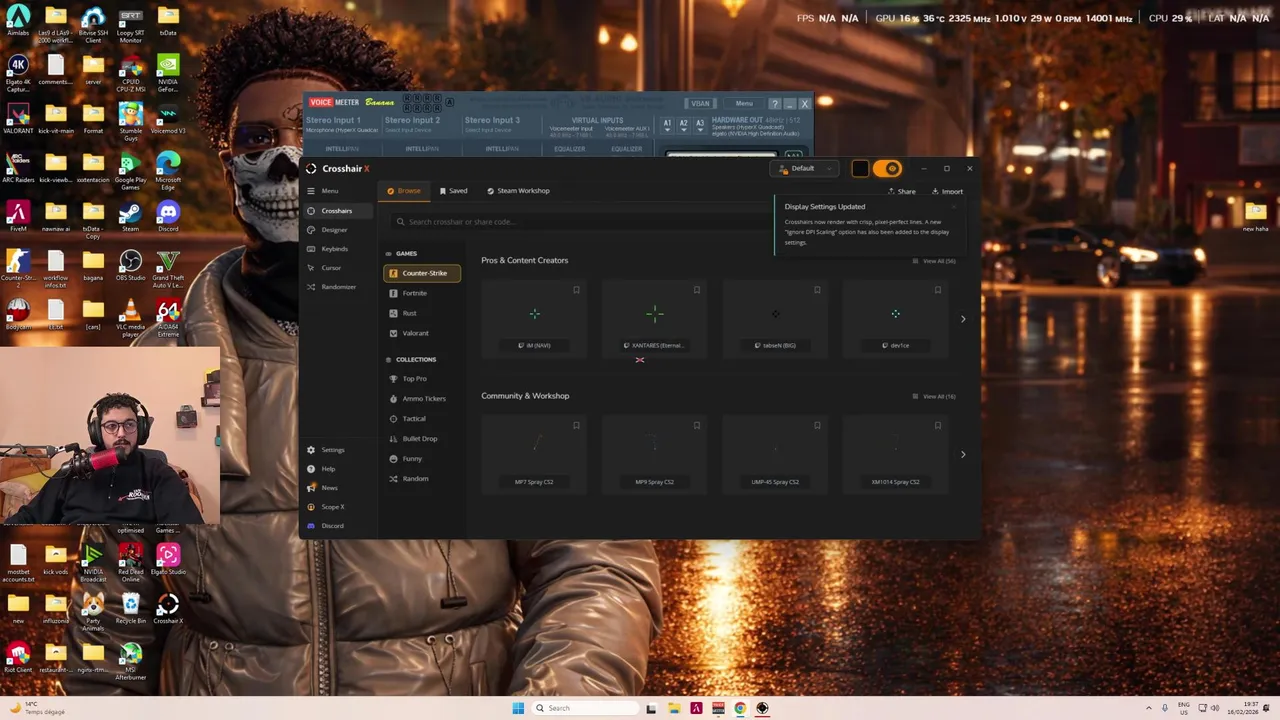Open Steam desktop shortcut
Screen dimensions: 1280x720
click(130, 217)
